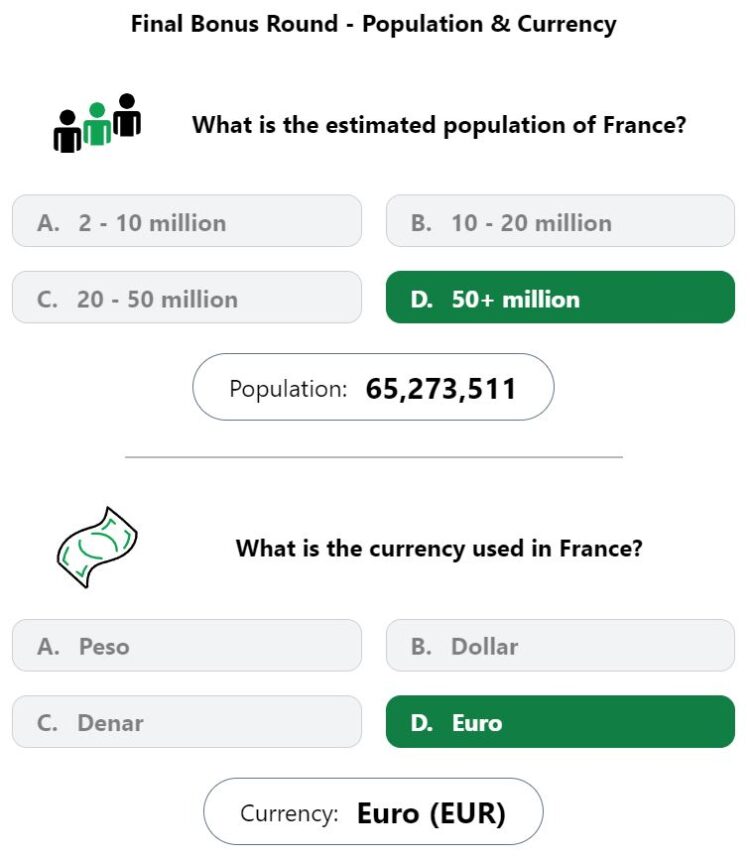Select the B. Dollar option

(x=560, y=645)
